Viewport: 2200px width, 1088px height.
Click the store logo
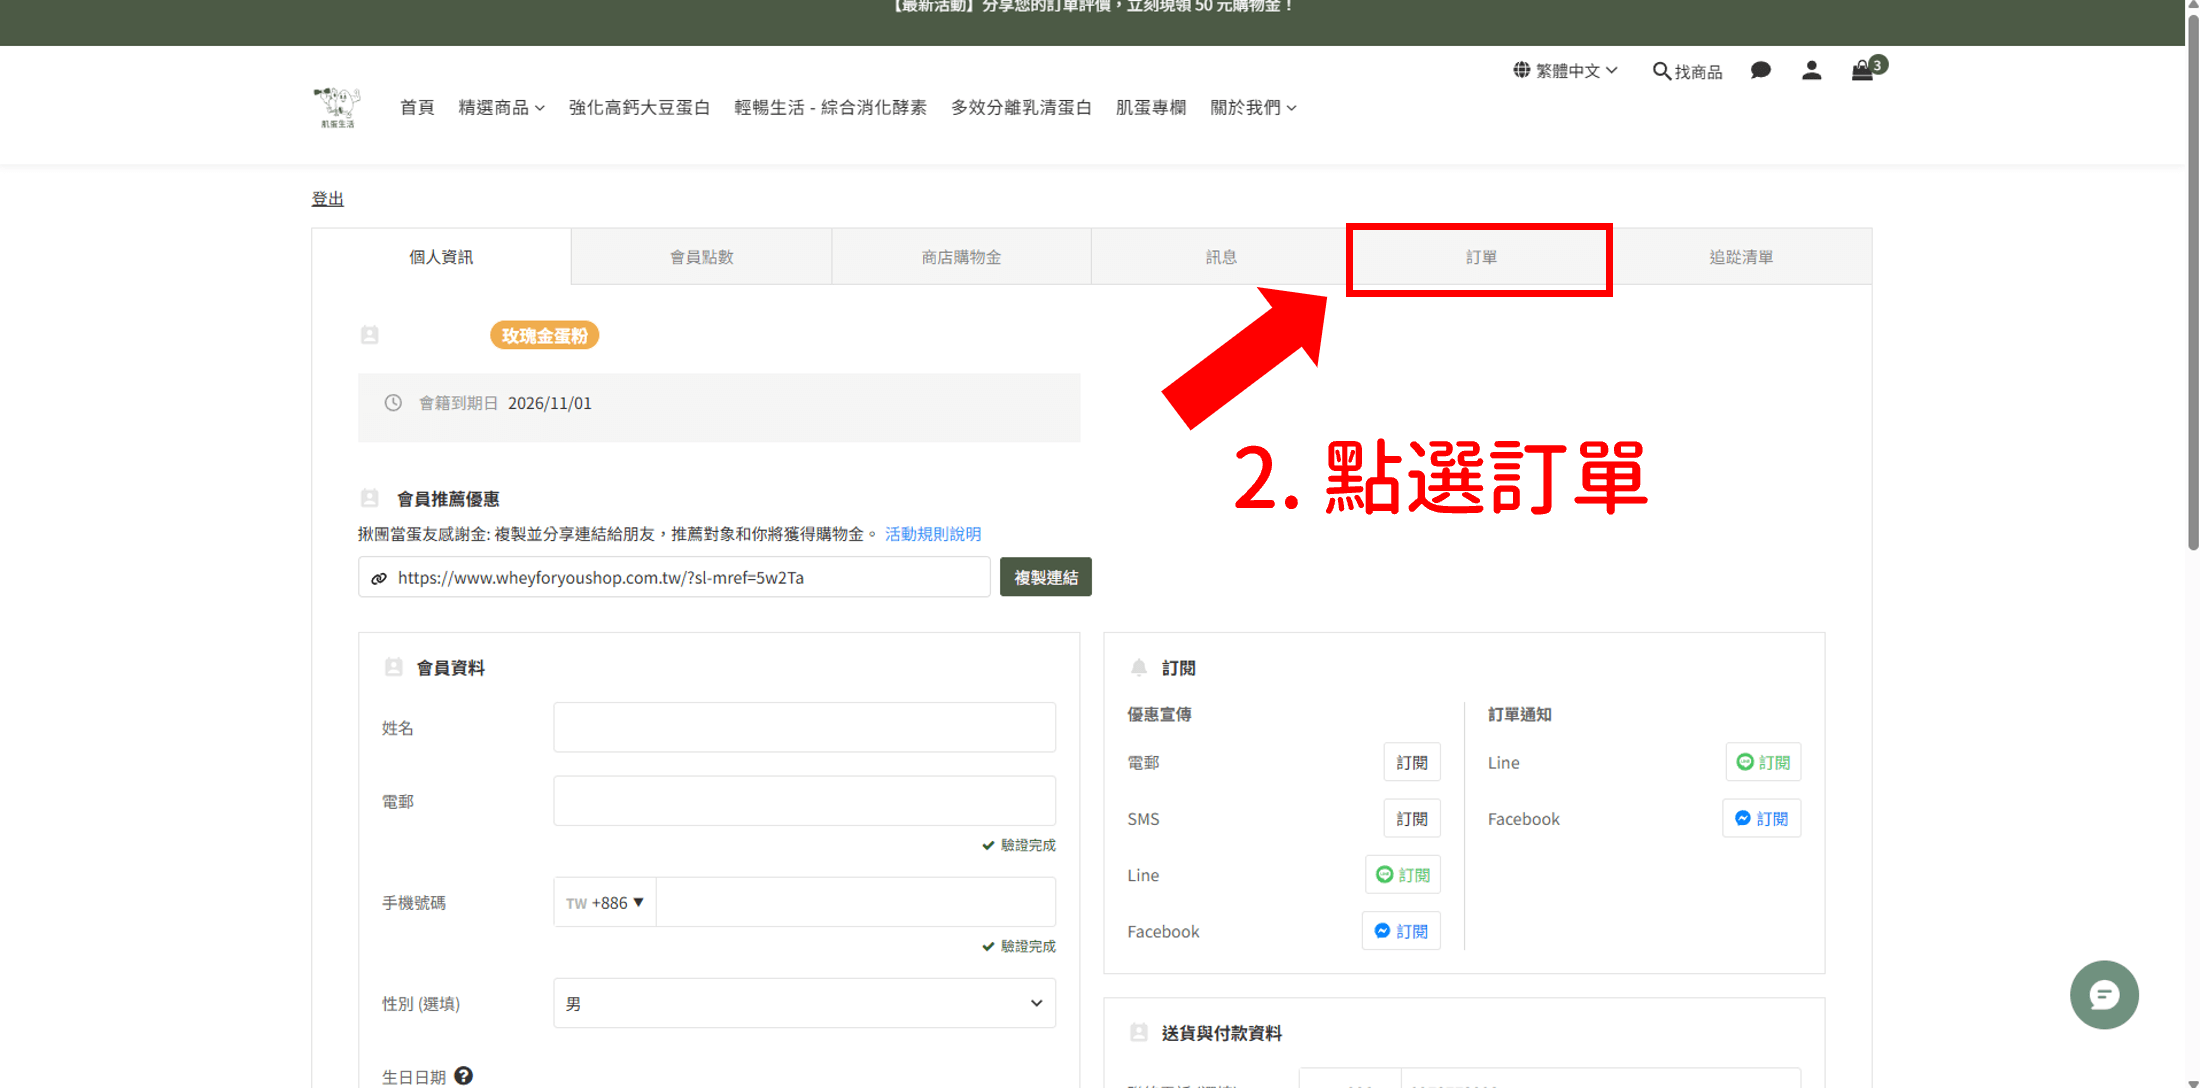tap(337, 107)
